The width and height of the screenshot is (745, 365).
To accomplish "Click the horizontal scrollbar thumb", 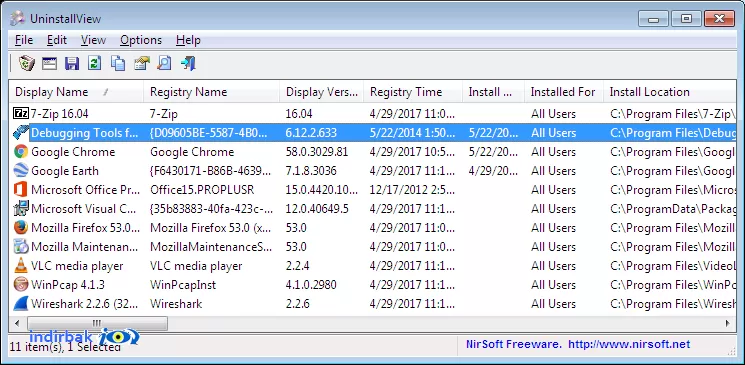I will click(x=97, y=324).
